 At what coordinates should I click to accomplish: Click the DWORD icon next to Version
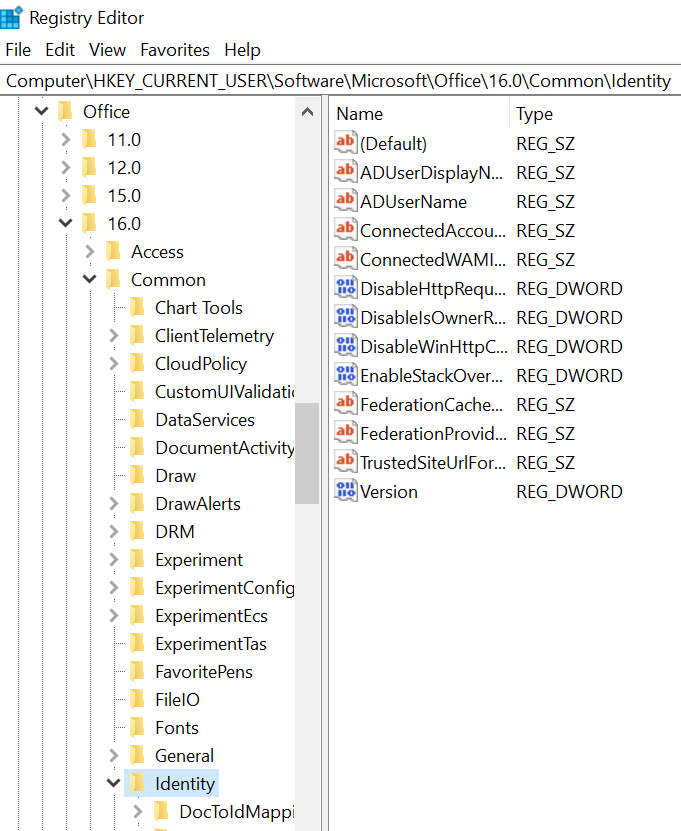point(345,491)
